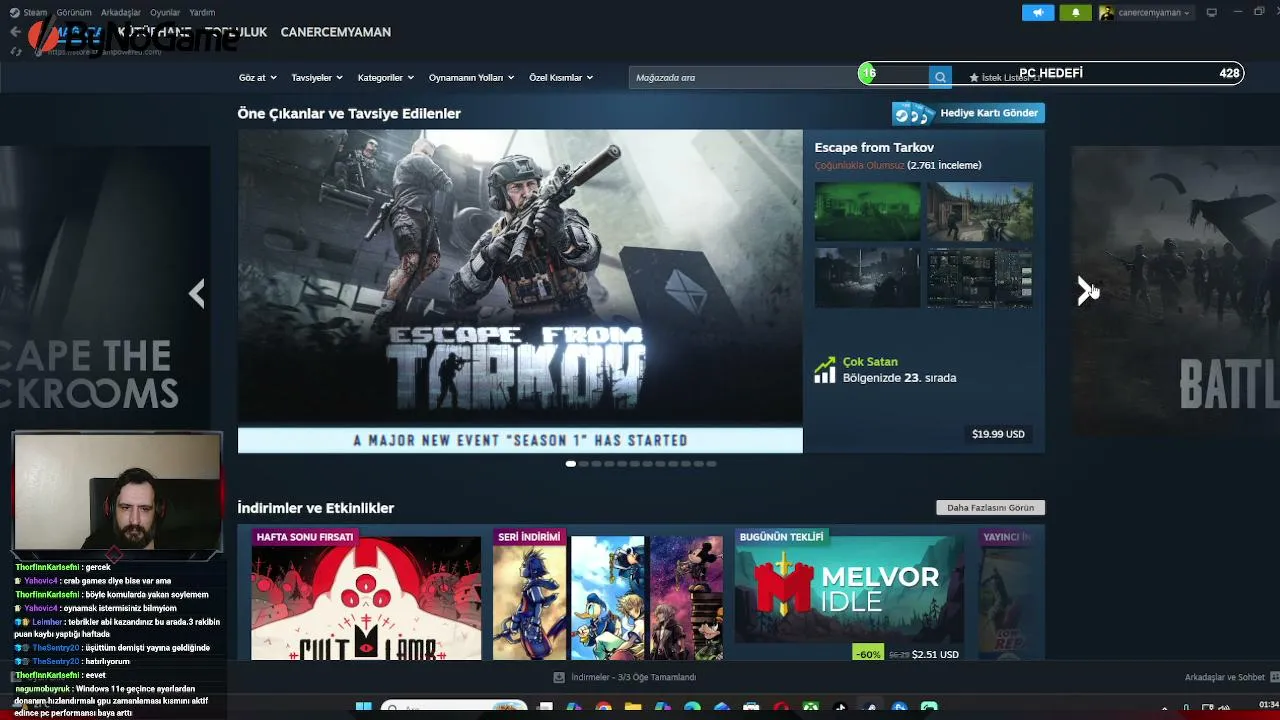
Task: Open the Steam announcements megaphone
Action: point(1038,12)
